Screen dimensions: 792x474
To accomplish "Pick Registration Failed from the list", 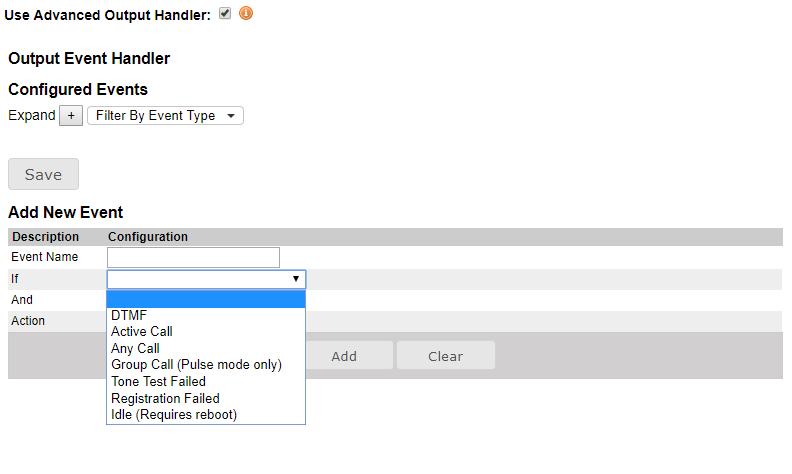I will tap(165, 398).
